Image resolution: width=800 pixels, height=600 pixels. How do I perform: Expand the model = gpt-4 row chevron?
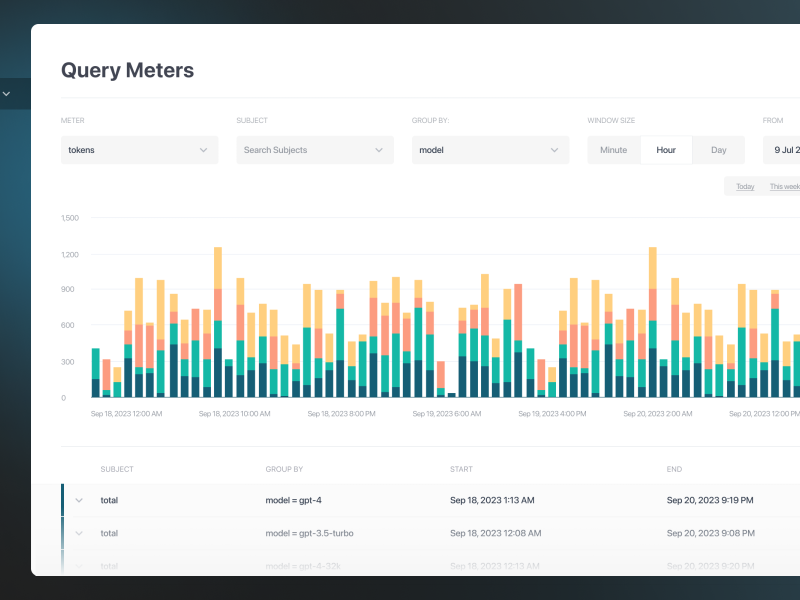click(79, 501)
